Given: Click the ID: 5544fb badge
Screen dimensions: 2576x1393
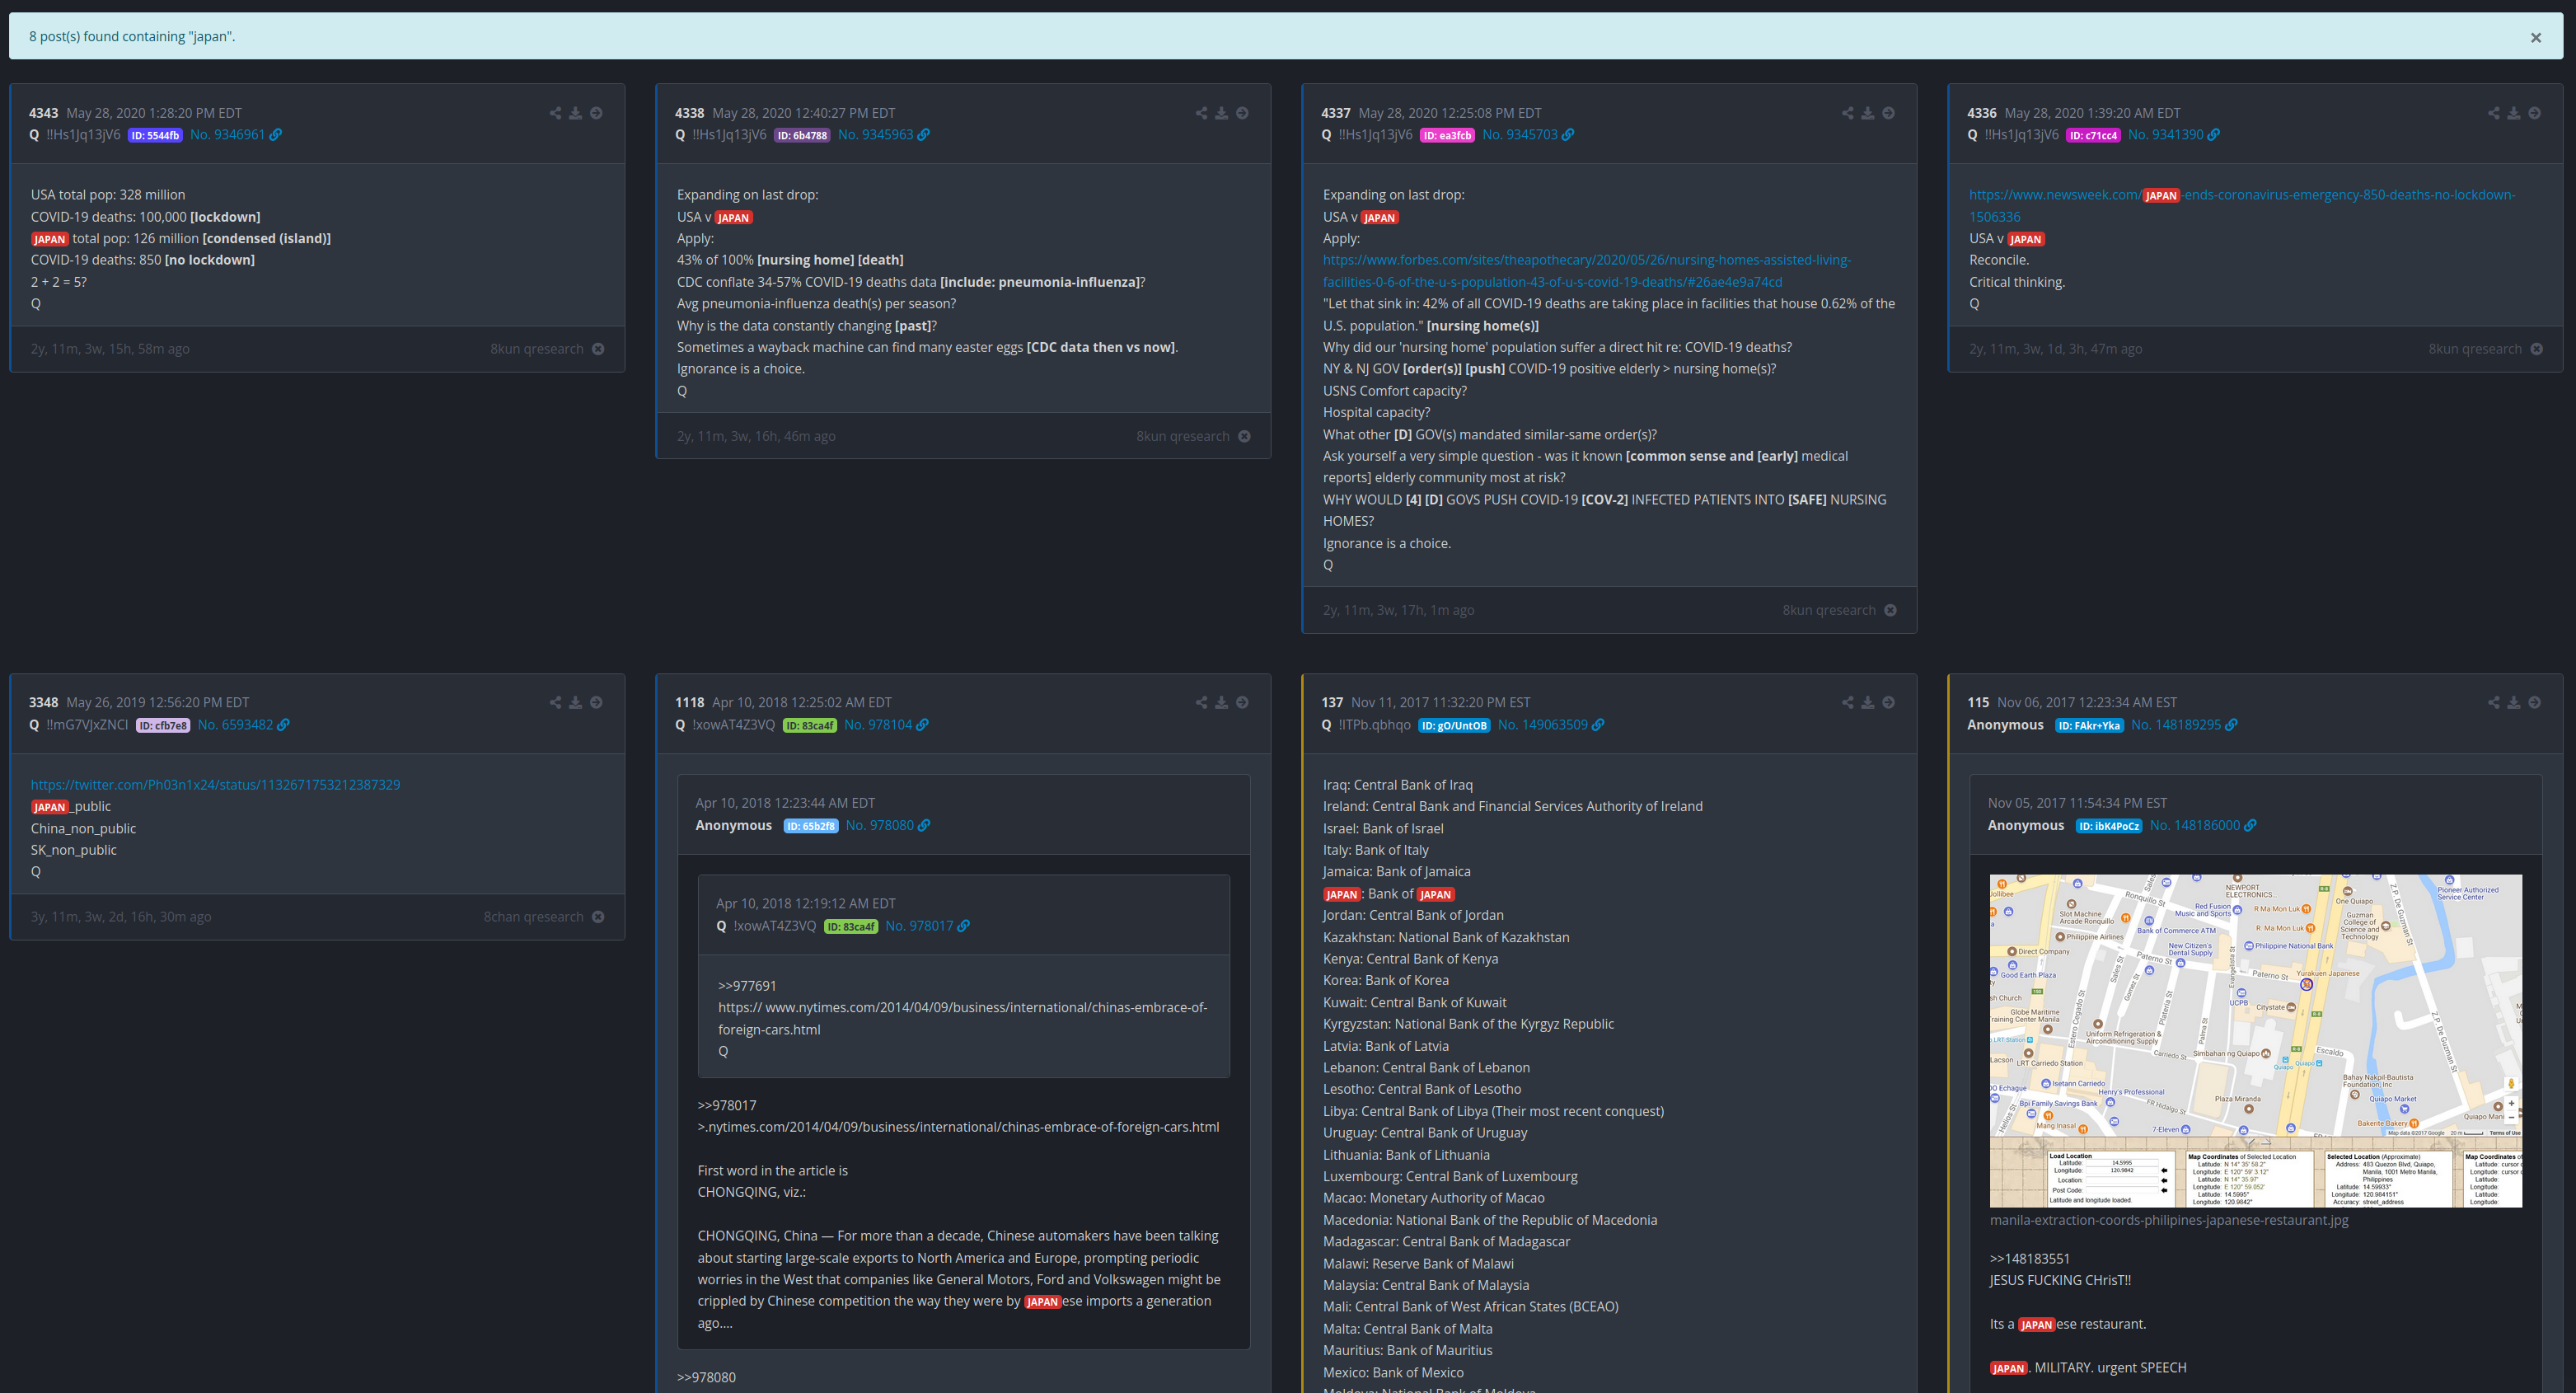Looking at the screenshot, I should [155, 136].
